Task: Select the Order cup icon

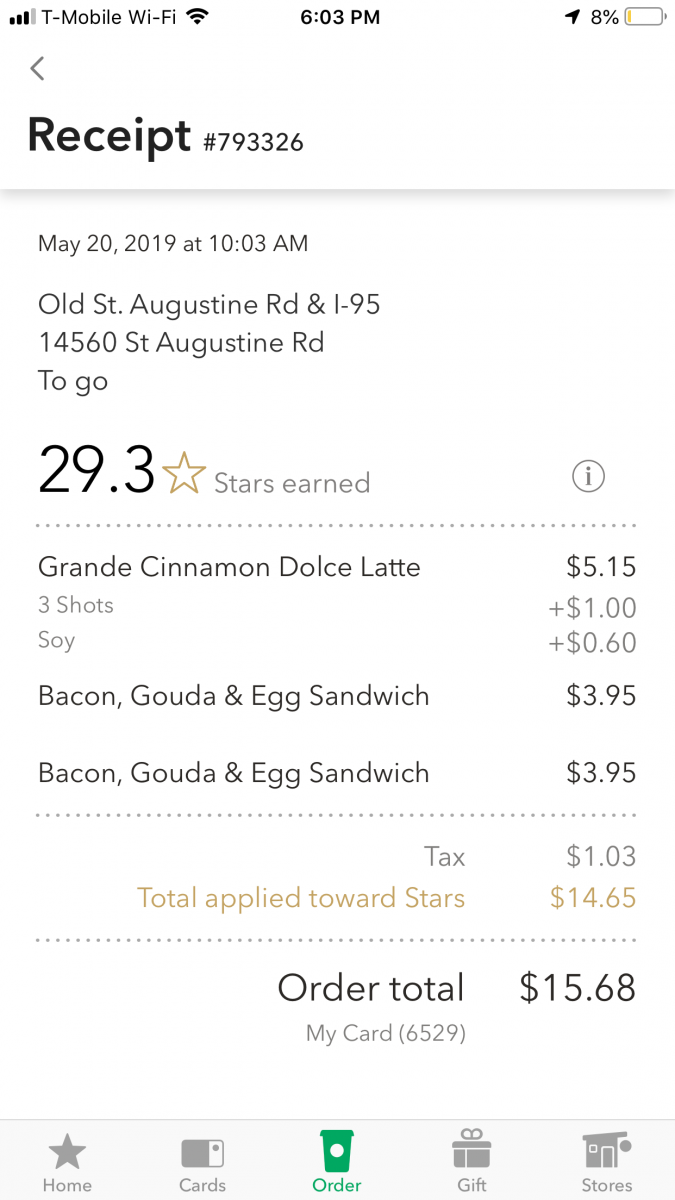Action: [337, 1152]
